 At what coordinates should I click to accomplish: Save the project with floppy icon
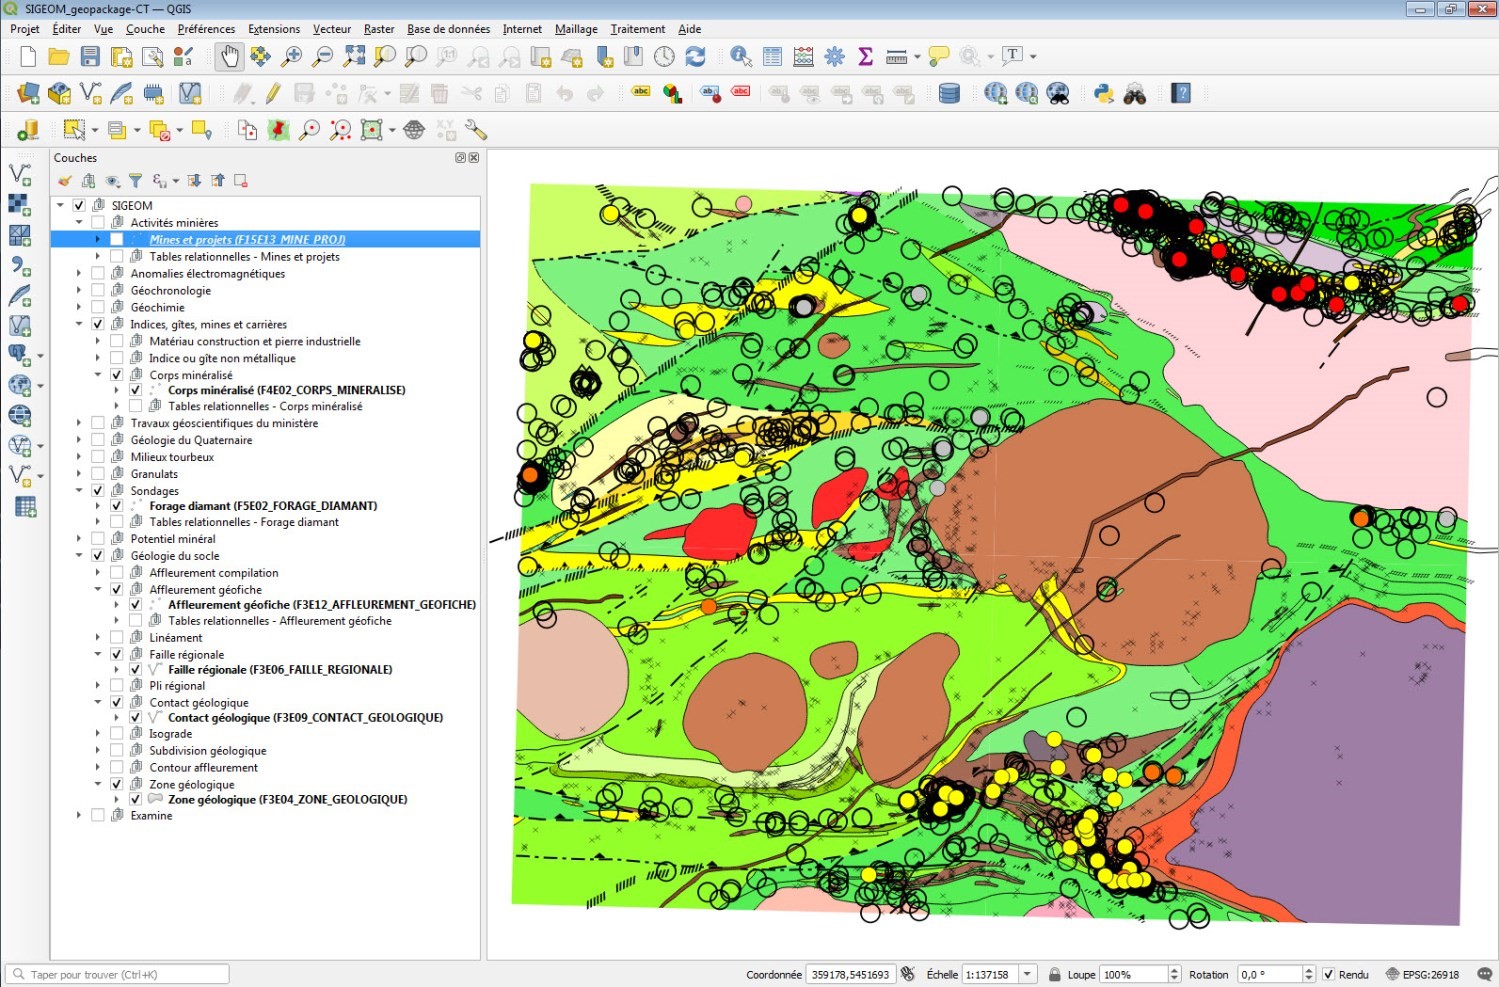click(x=90, y=57)
